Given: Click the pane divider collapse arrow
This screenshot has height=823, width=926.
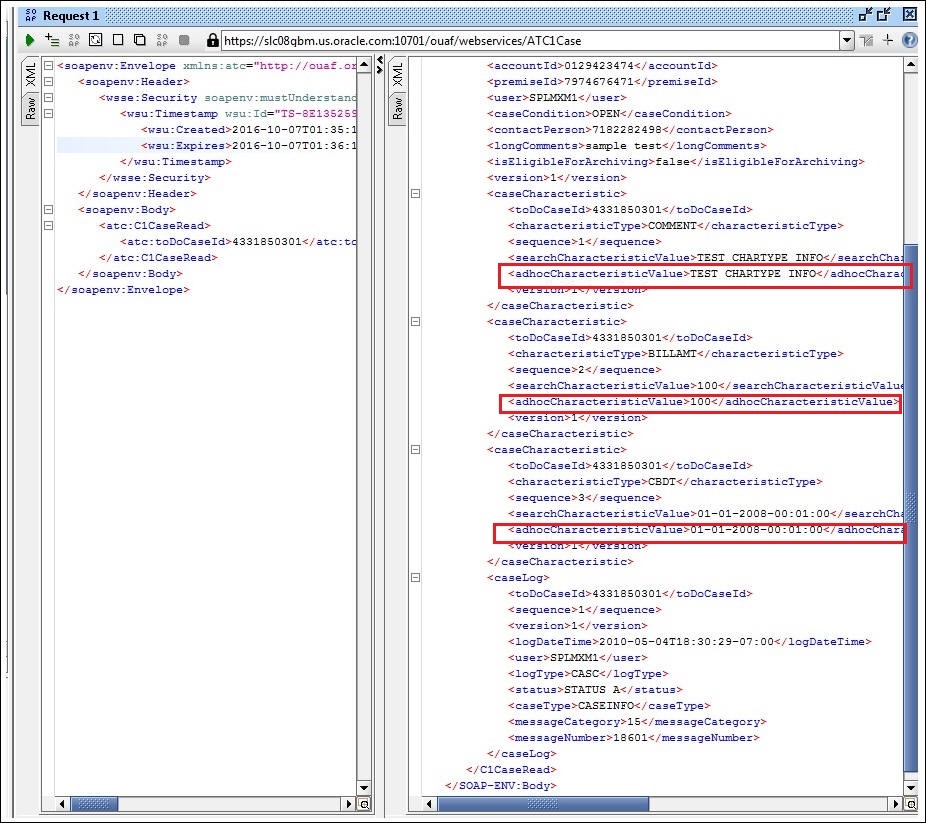Looking at the screenshot, I should pyautogui.click(x=378, y=61).
